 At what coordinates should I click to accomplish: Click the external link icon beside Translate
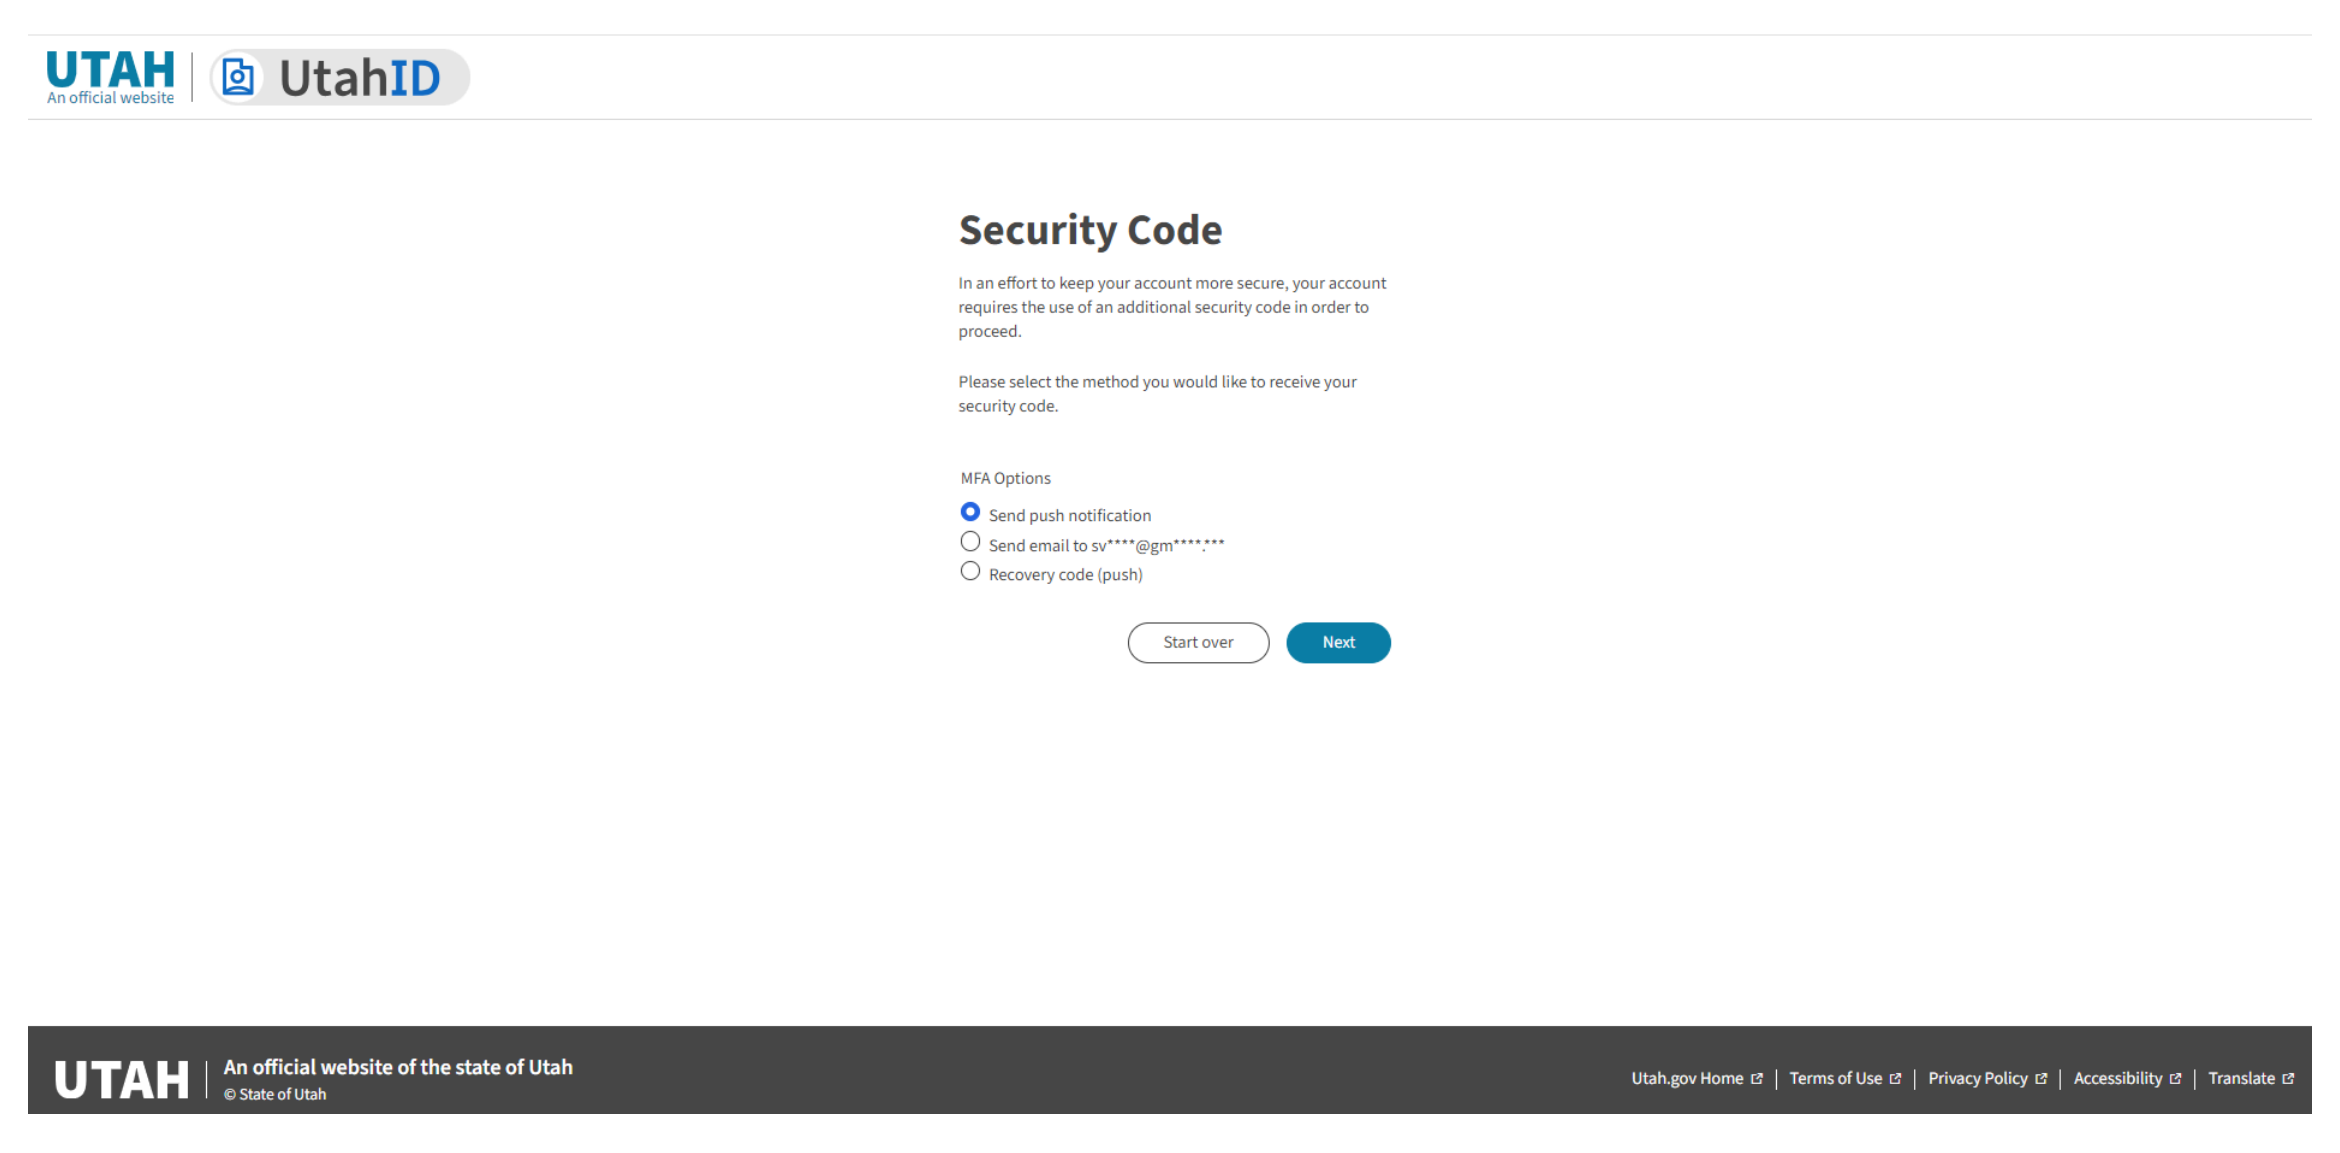click(2289, 1078)
